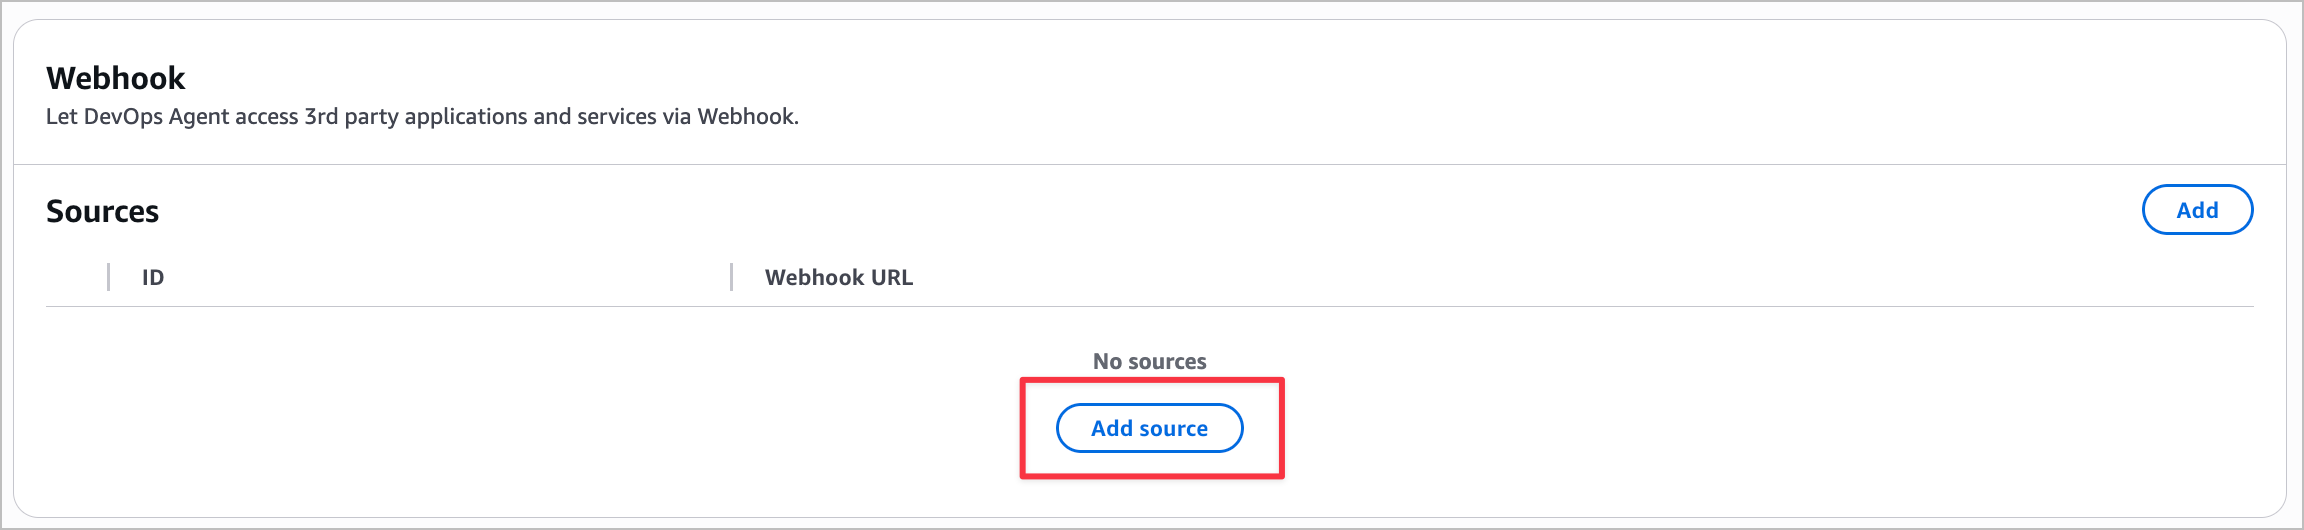The height and width of the screenshot is (530, 2304).
Task: Click the divider before Webhook URL column
Action: (732, 277)
